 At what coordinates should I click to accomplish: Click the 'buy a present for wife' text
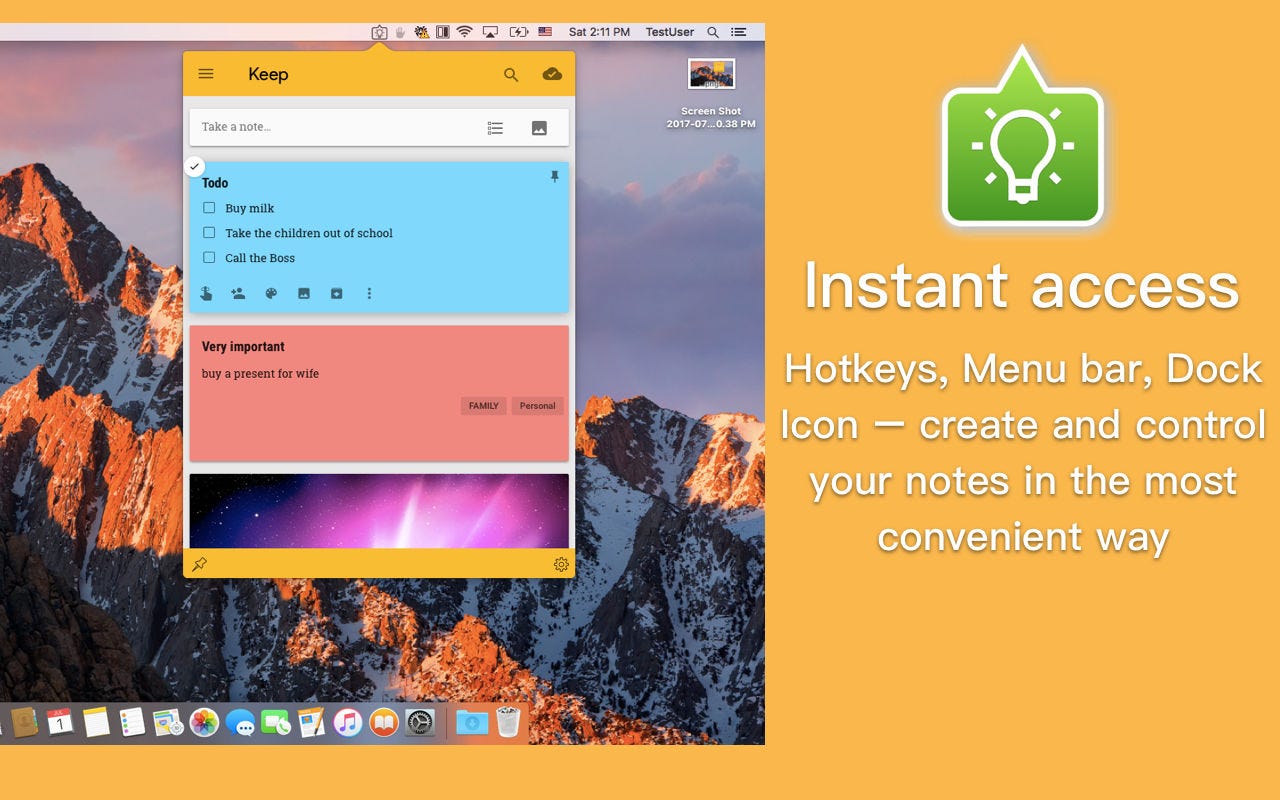pyautogui.click(x=260, y=374)
